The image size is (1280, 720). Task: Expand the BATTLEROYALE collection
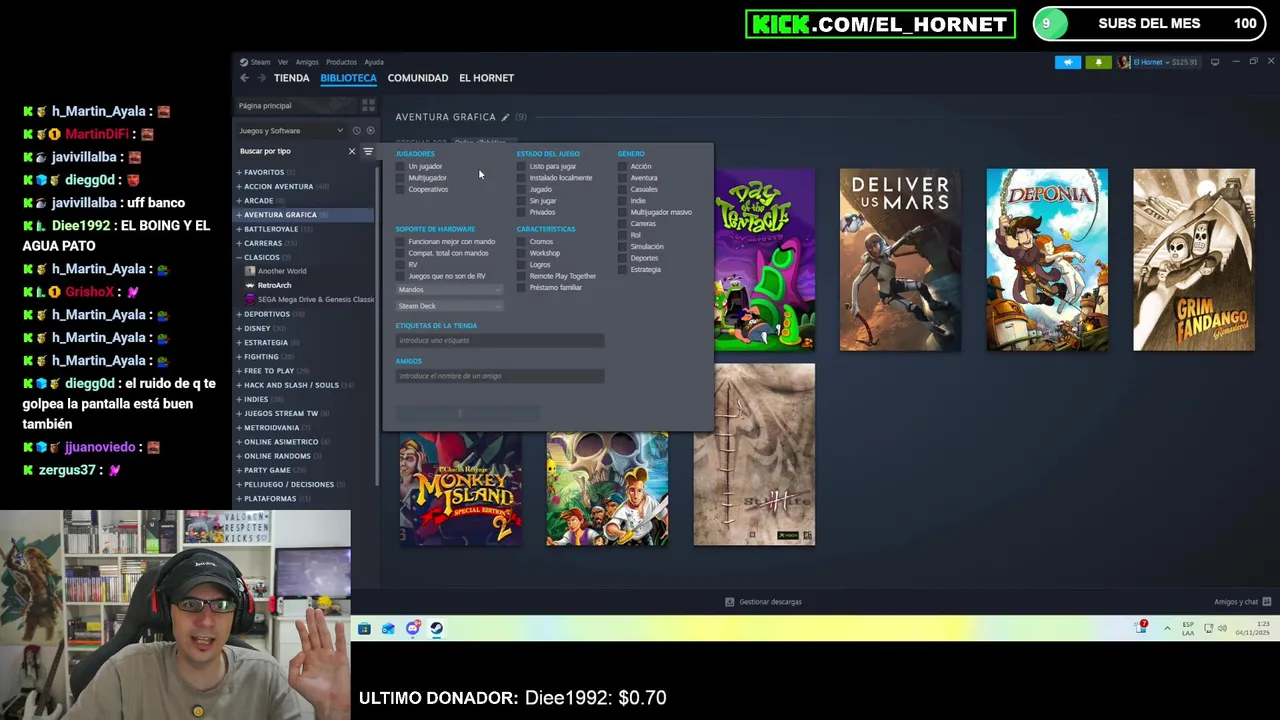(239, 229)
